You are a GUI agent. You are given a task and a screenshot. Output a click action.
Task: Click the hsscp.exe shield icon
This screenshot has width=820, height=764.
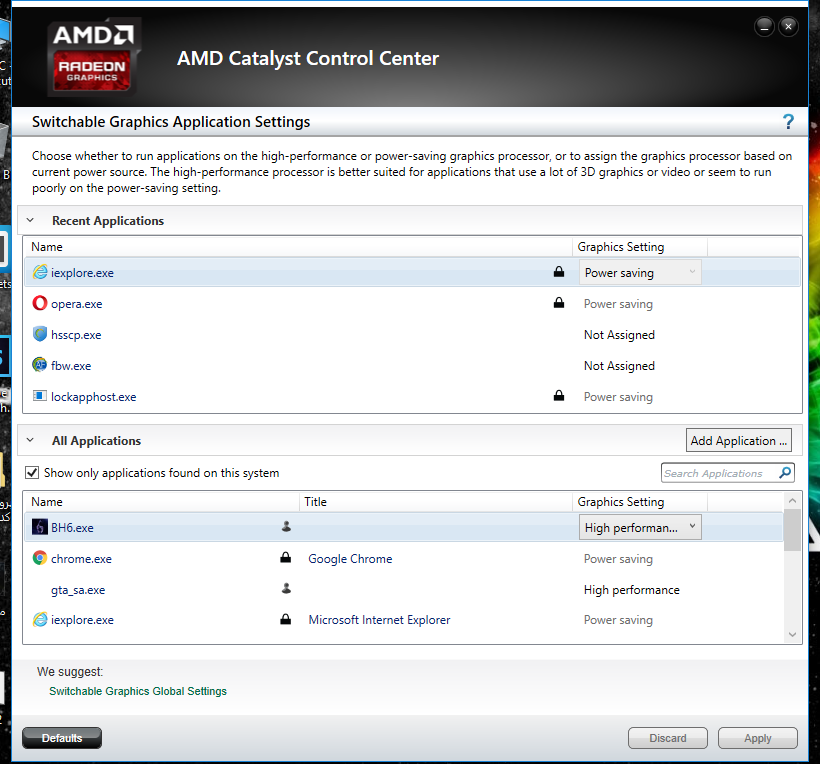tap(40, 334)
